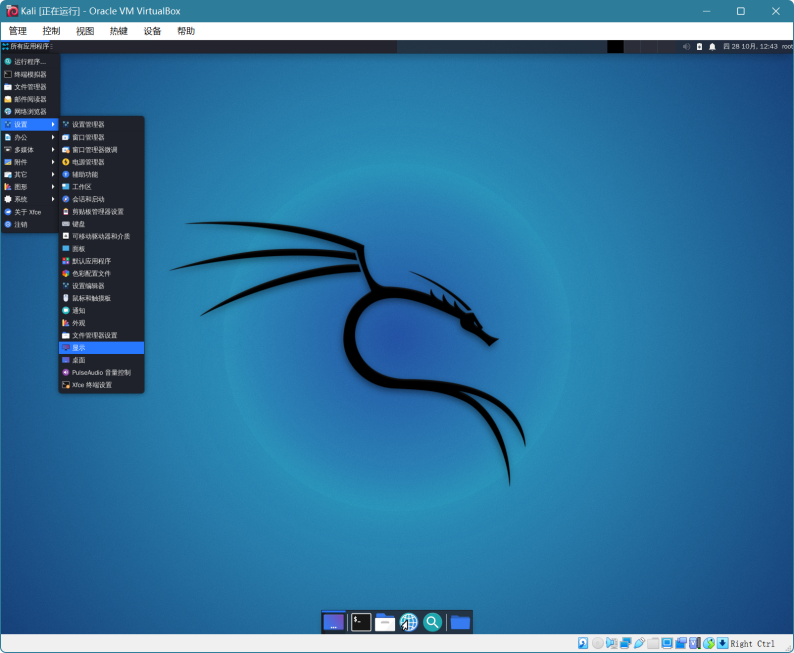
Task: Open 窗口管理器 settings
Action: tap(102, 137)
